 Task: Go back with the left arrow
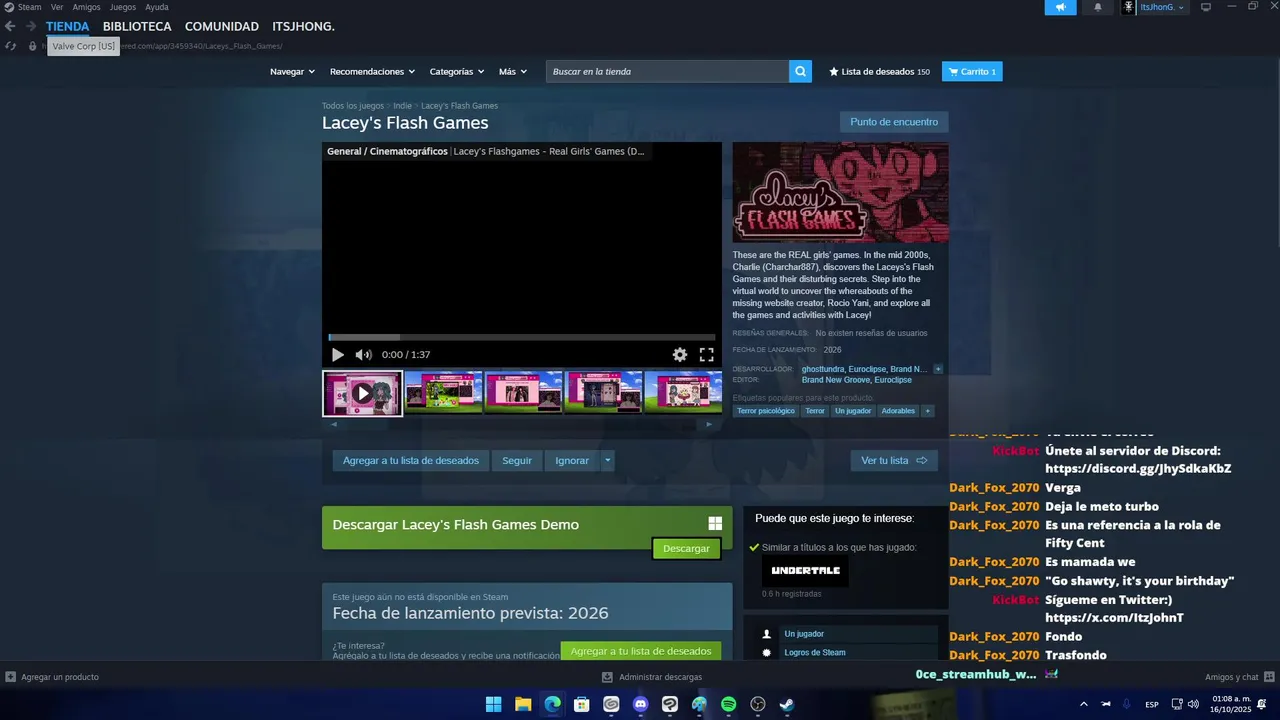(10, 27)
